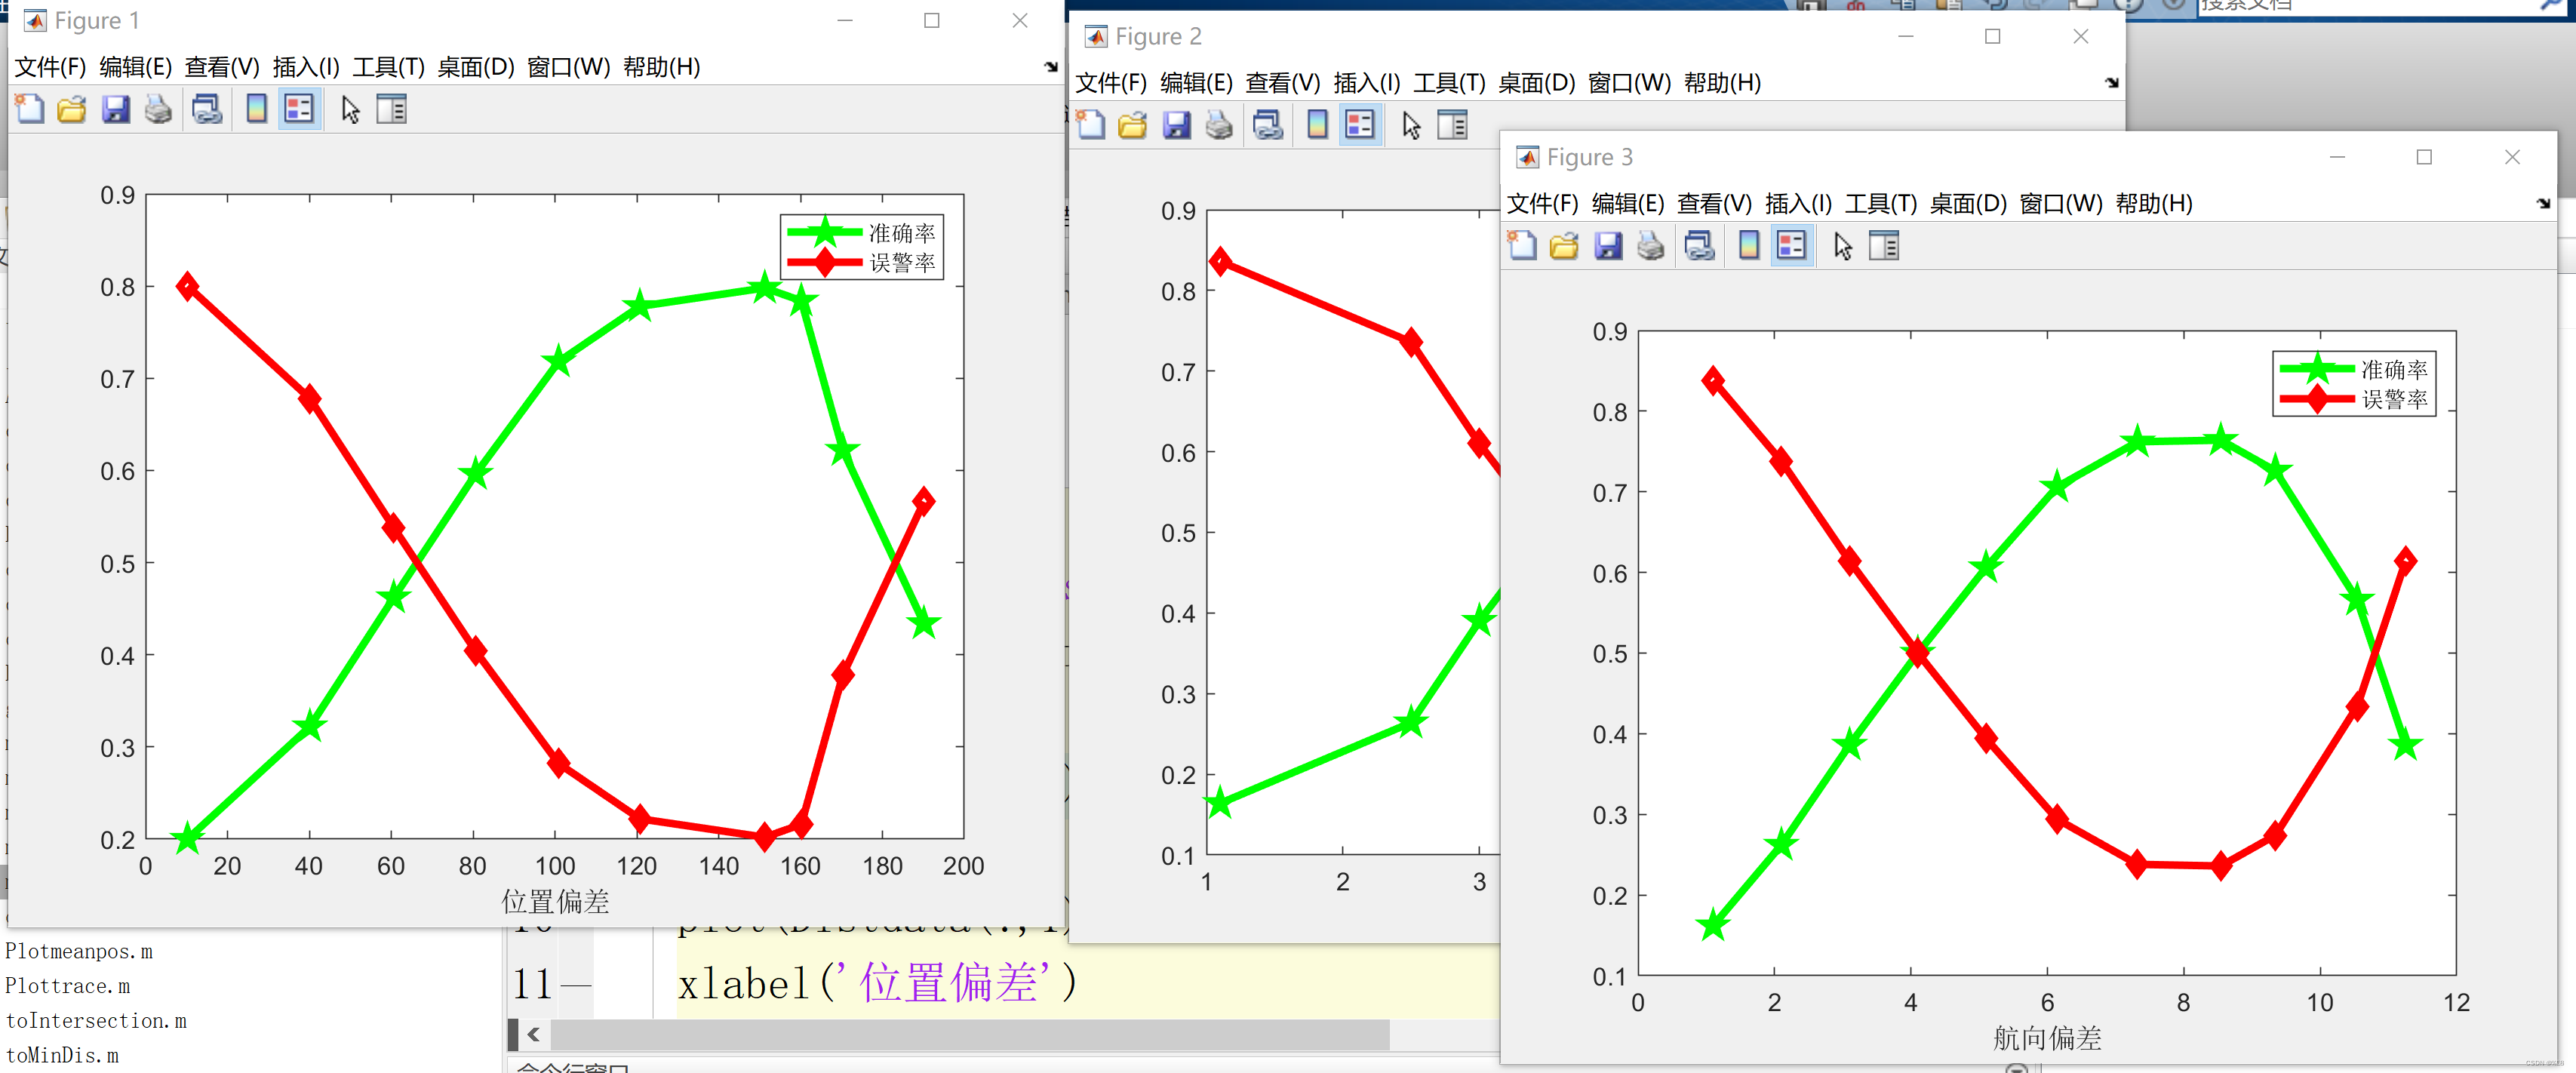
Task: Insert colorbar using Figure 3 toolbar icon
Action: click(1748, 245)
